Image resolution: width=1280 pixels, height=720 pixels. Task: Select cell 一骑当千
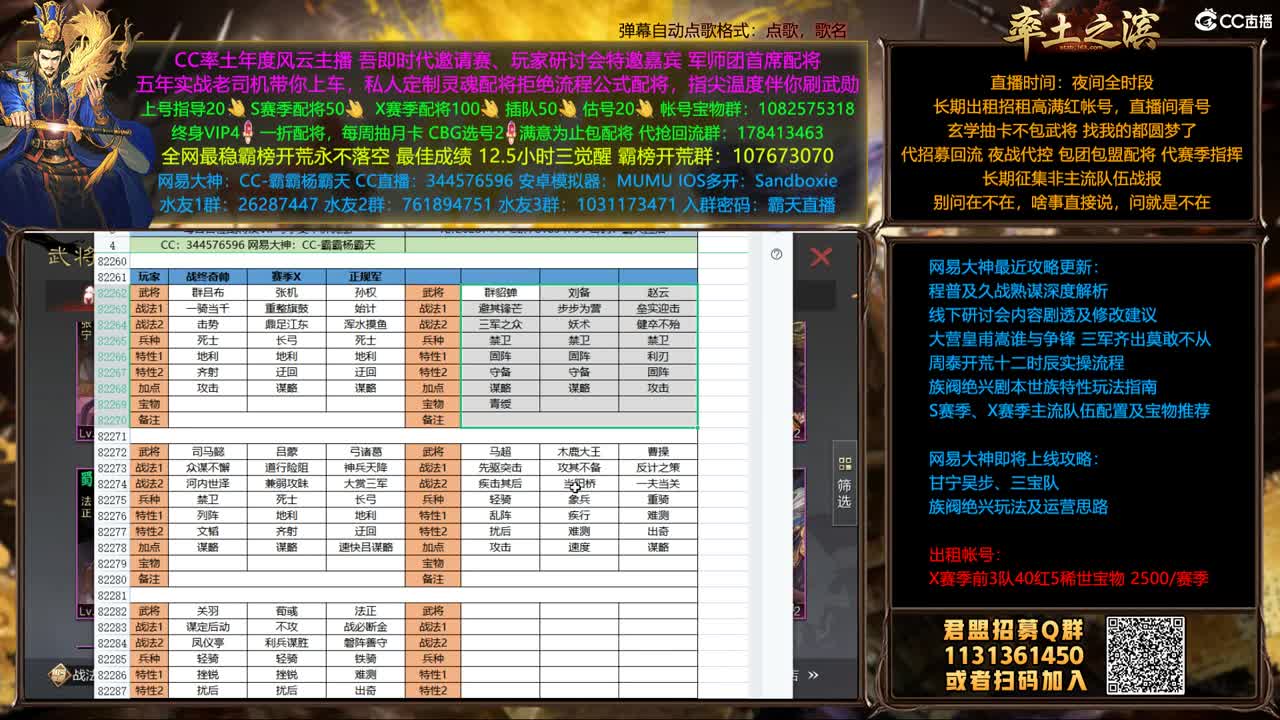tap(207, 308)
